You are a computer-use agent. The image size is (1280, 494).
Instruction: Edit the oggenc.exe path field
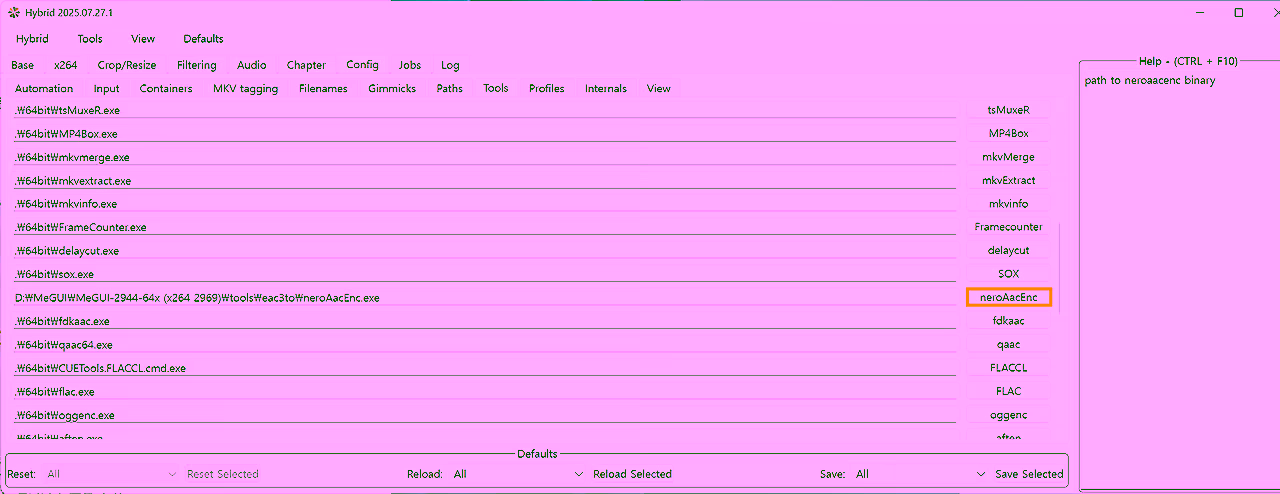(x=484, y=415)
